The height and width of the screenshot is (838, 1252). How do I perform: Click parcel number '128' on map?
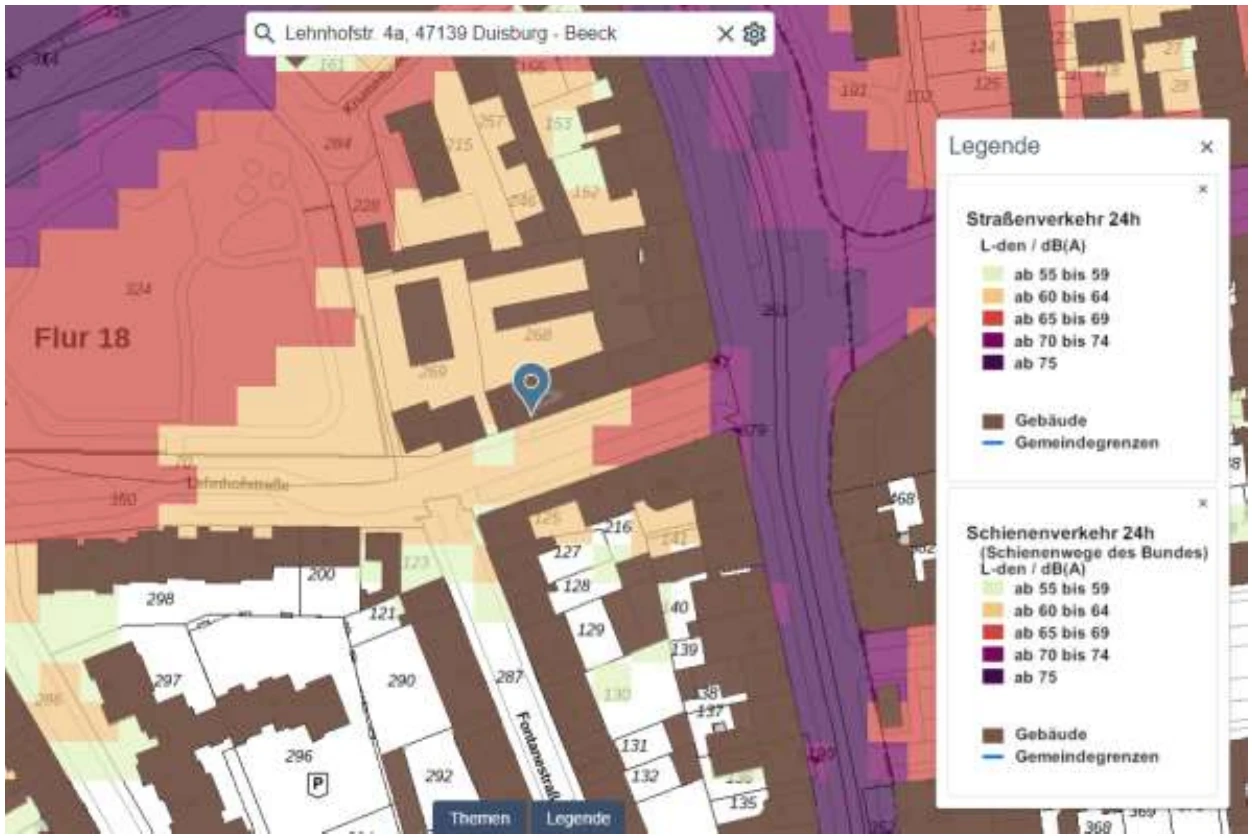pos(576,586)
